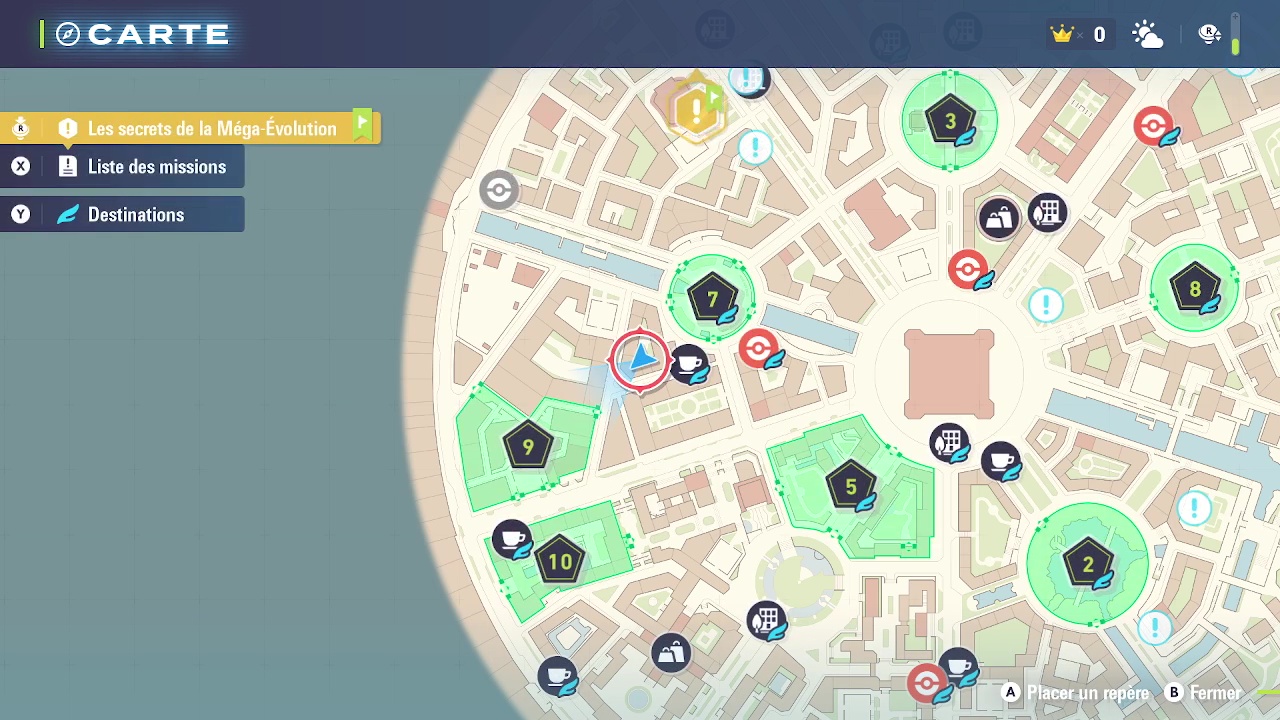Choose Wild Zone 9 on the map
Image resolution: width=1280 pixels, height=720 pixels.
pyautogui.click(x=528, y=446)
